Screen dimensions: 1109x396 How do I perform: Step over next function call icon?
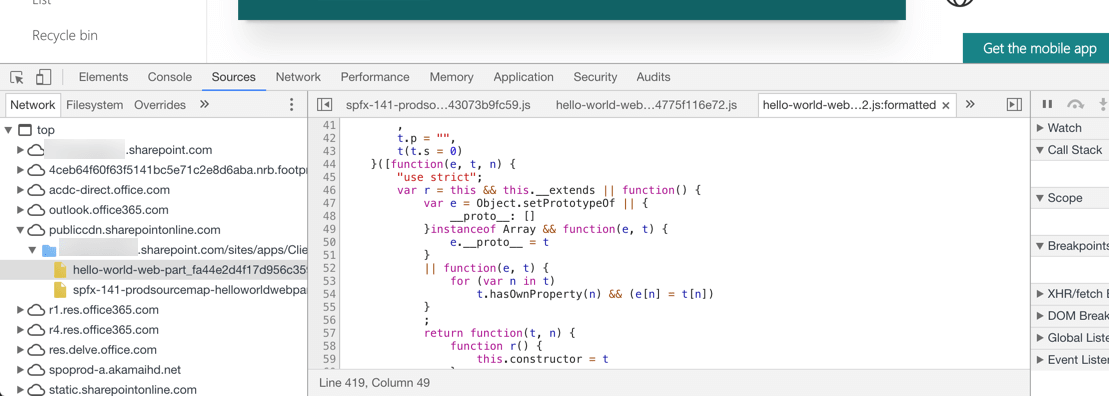pyautogui.click(x=1076, y=105)
